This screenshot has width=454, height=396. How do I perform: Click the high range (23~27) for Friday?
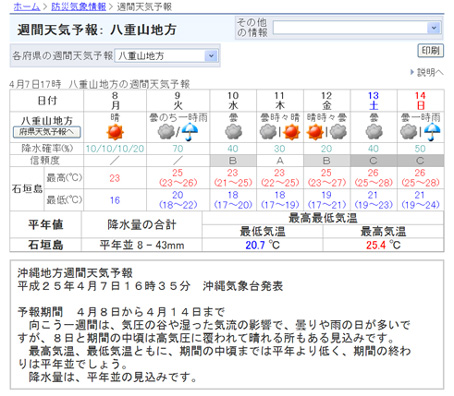point(326,183)
